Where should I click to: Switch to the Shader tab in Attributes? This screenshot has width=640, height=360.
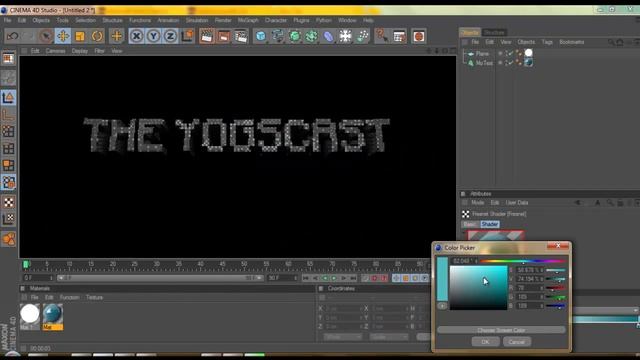[x=489, y=224]
